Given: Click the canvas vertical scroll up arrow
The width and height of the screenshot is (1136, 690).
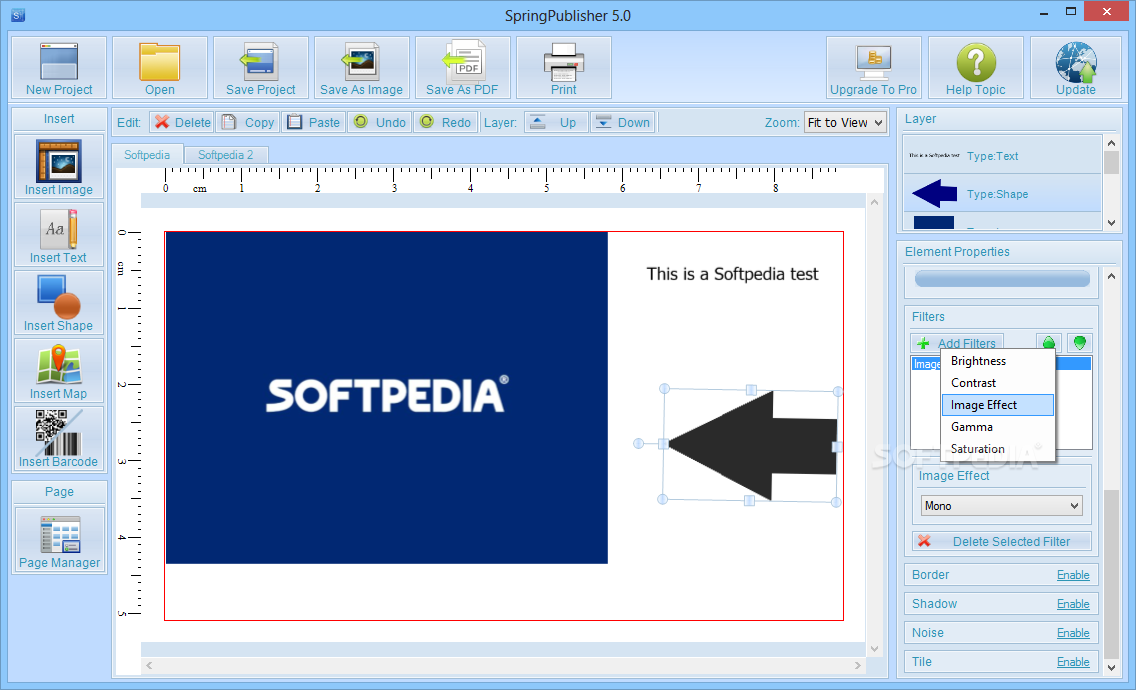Looking at the screenshot, I should point(874,202).
